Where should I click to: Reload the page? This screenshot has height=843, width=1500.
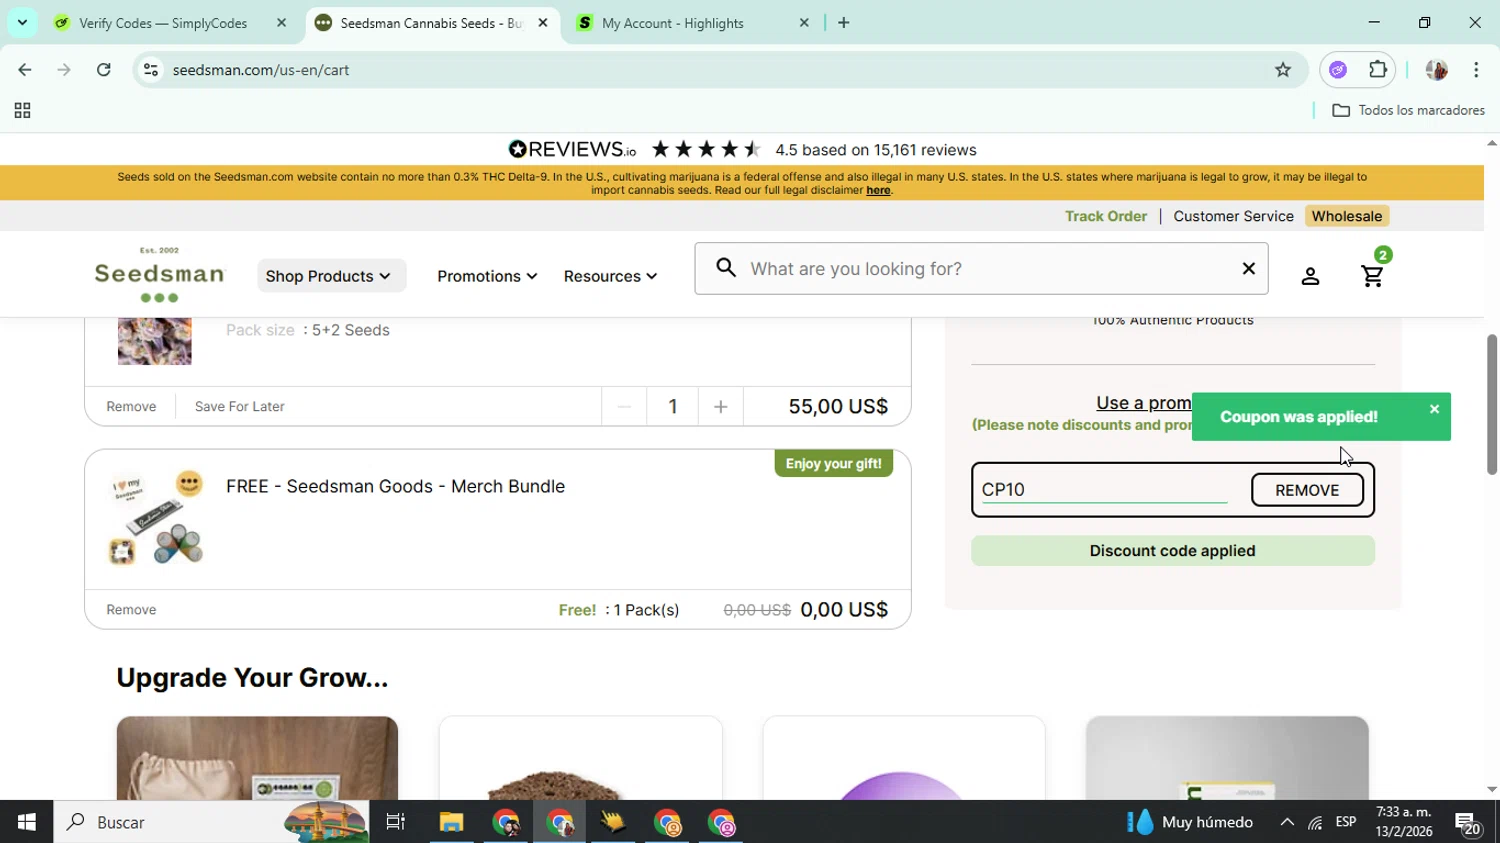point(104,70)
